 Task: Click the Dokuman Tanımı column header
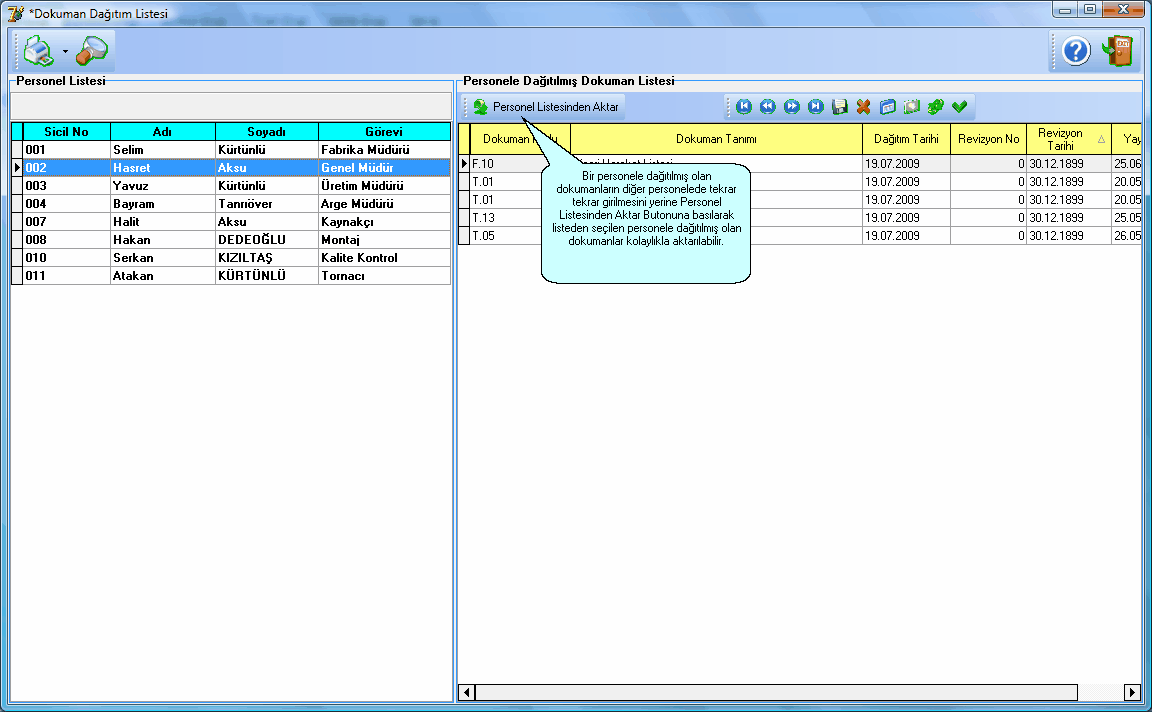[716, 139]
